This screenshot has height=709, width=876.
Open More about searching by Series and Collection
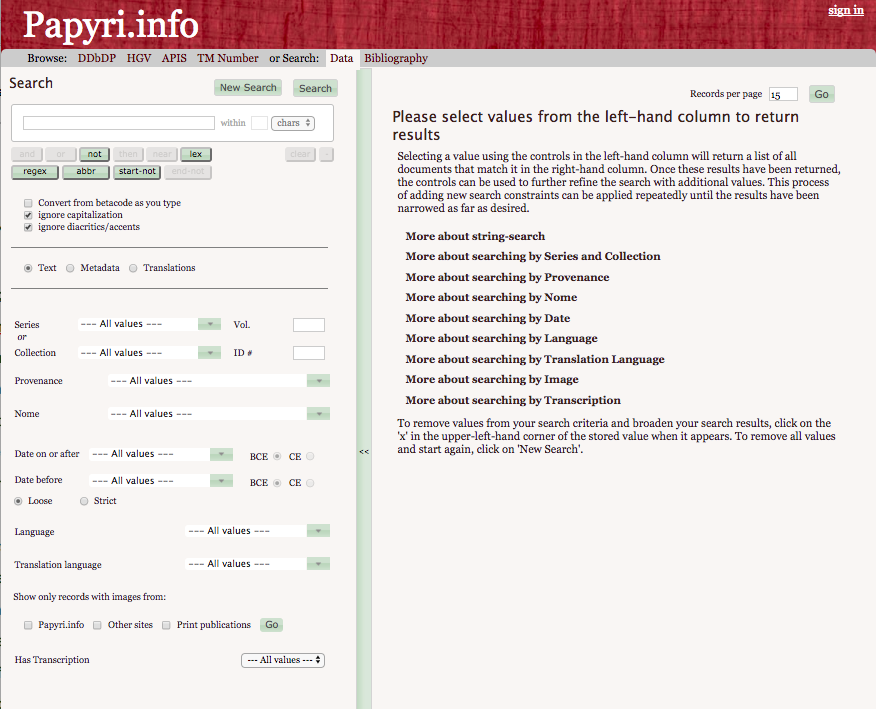[x=533, y=256]
